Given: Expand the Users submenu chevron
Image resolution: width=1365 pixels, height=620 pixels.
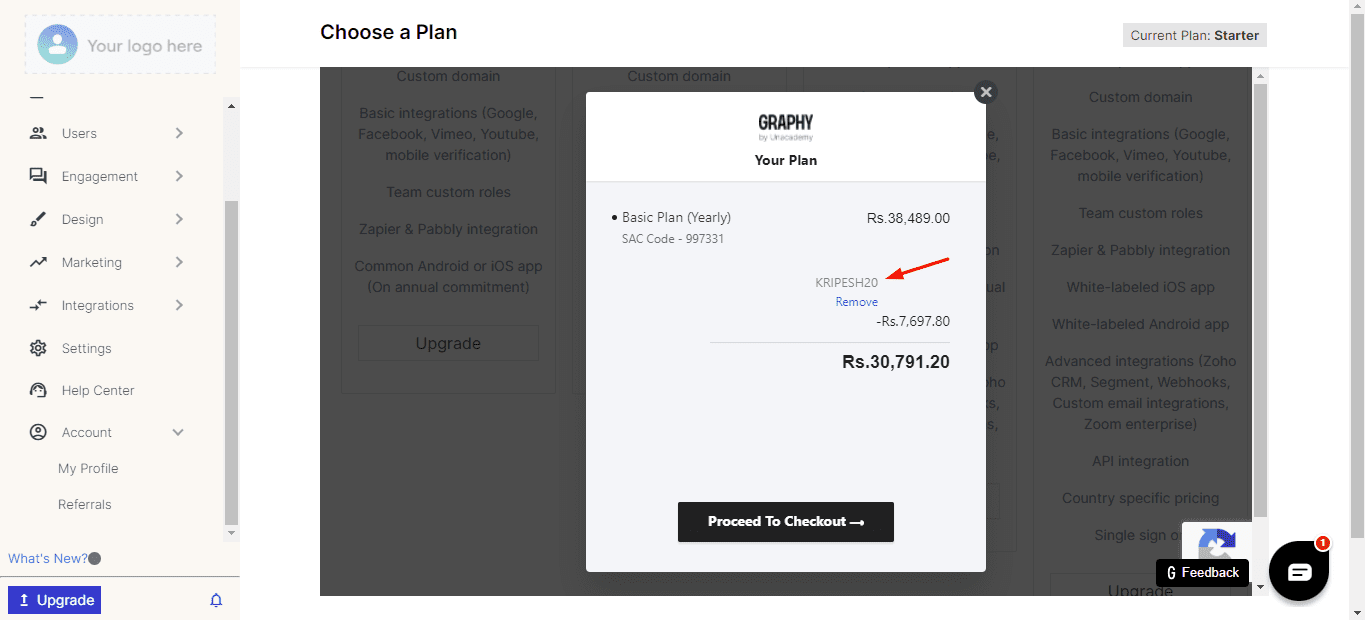Looking at the screenshot, I should tap(179, 133).
